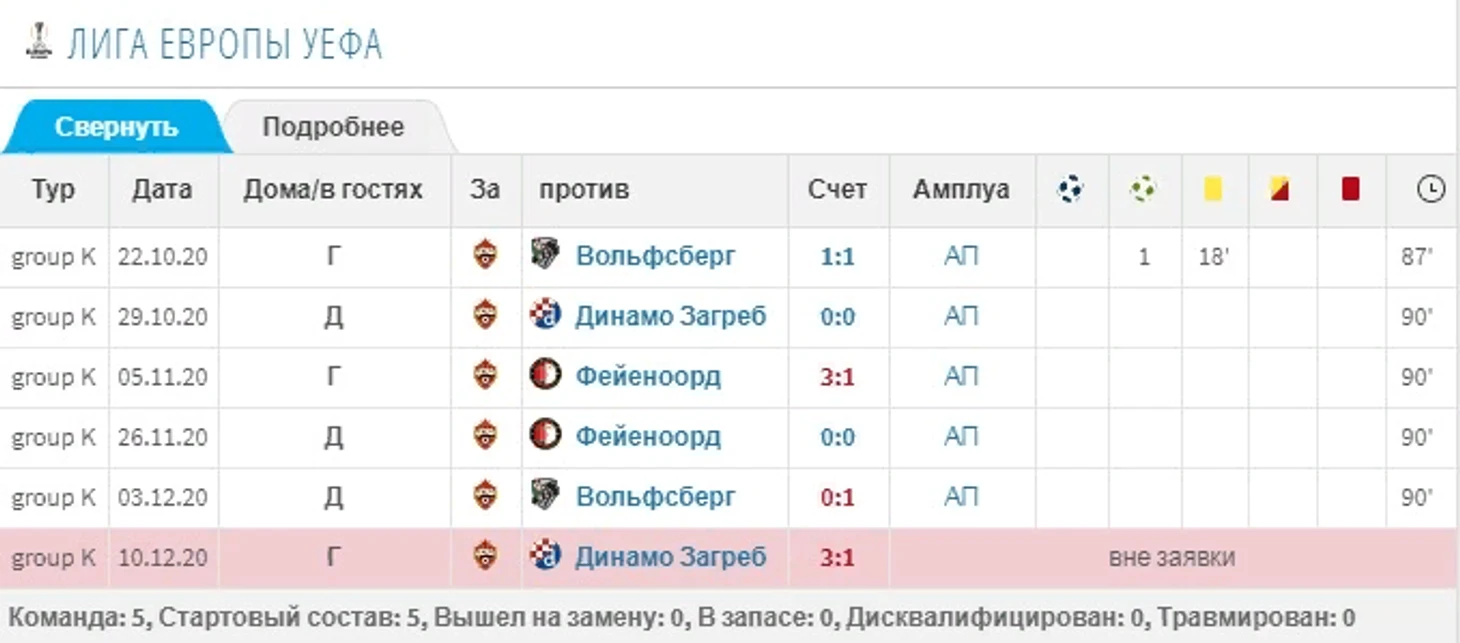Click the АП position link for 26.11.20

(x=961, y=437)
